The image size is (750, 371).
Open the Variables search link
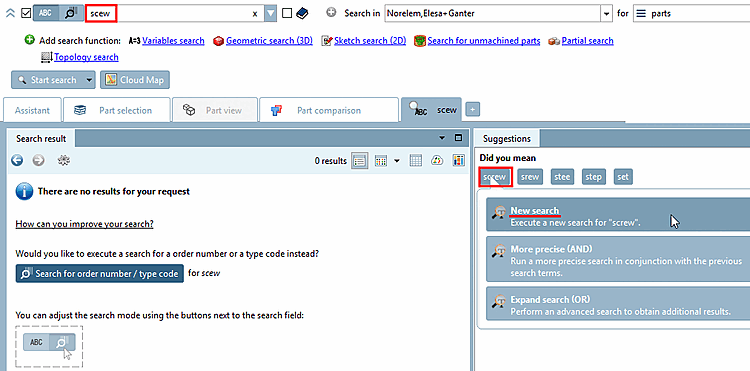(x=173, y=41)
